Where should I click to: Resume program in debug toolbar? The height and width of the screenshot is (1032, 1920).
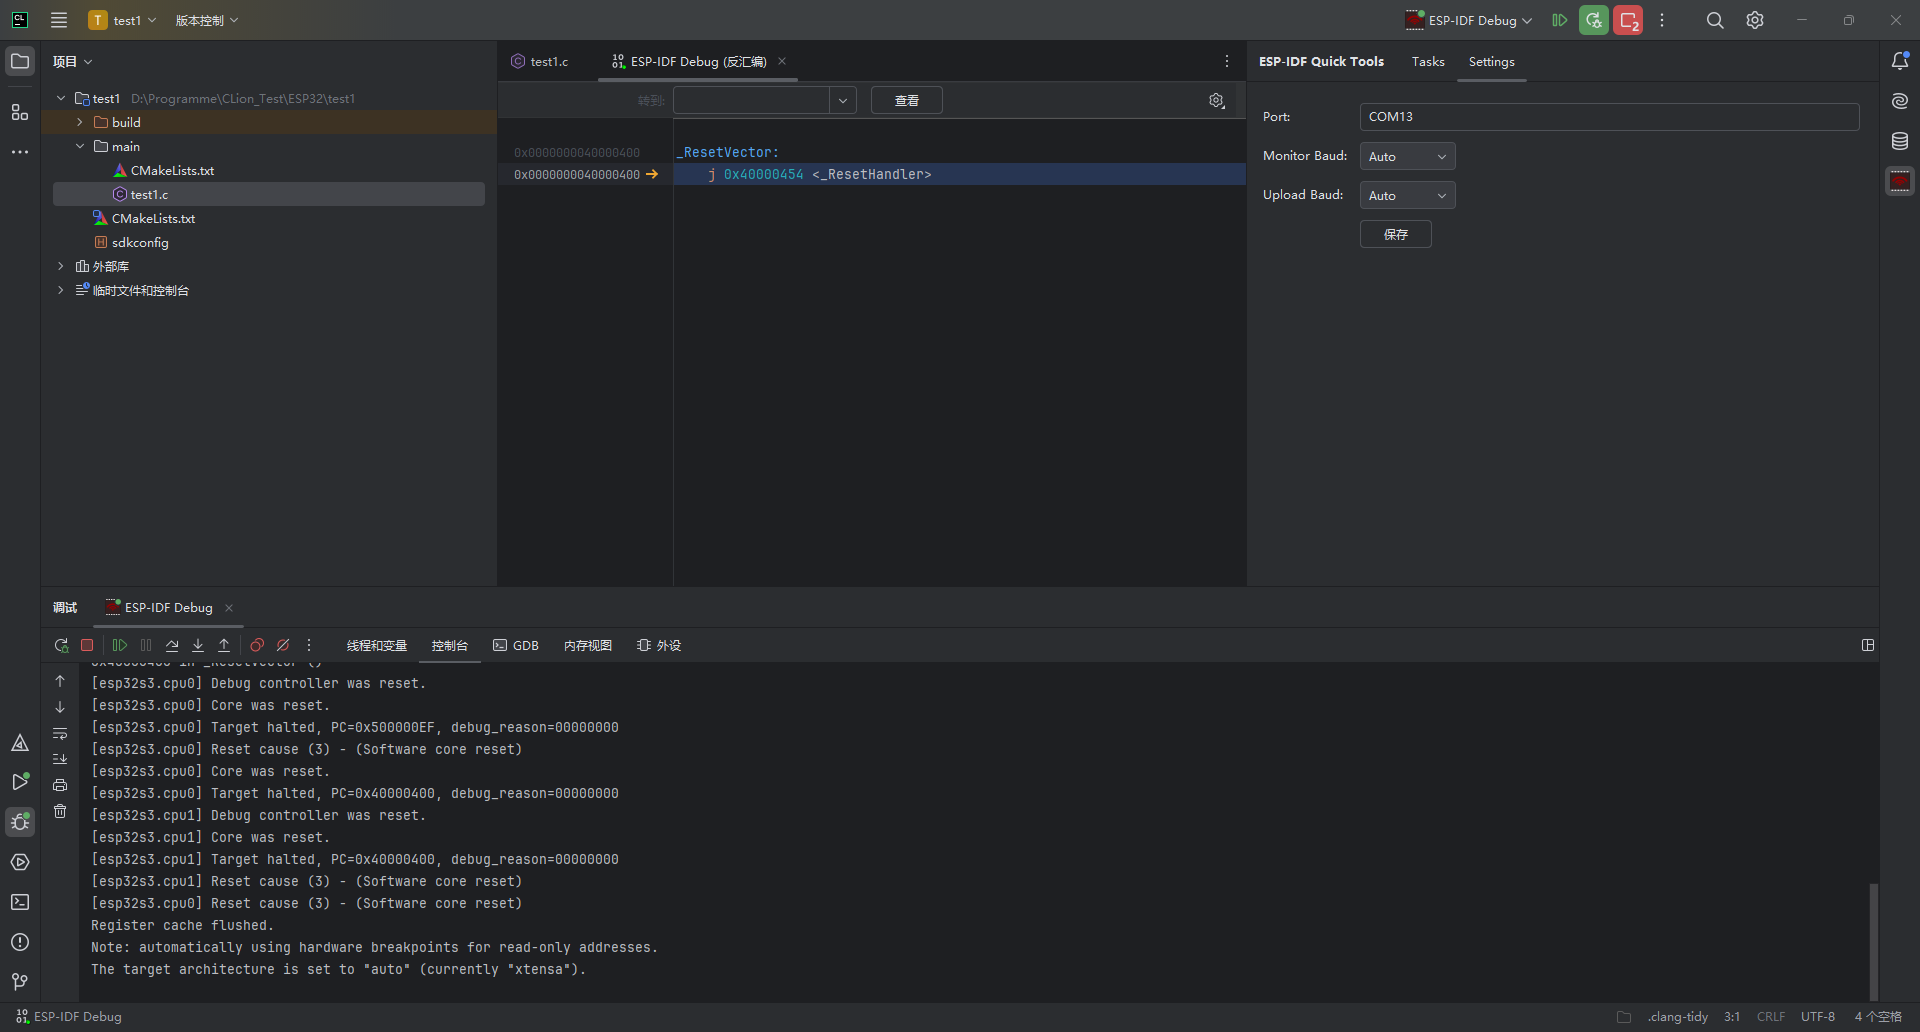(120, 645)
